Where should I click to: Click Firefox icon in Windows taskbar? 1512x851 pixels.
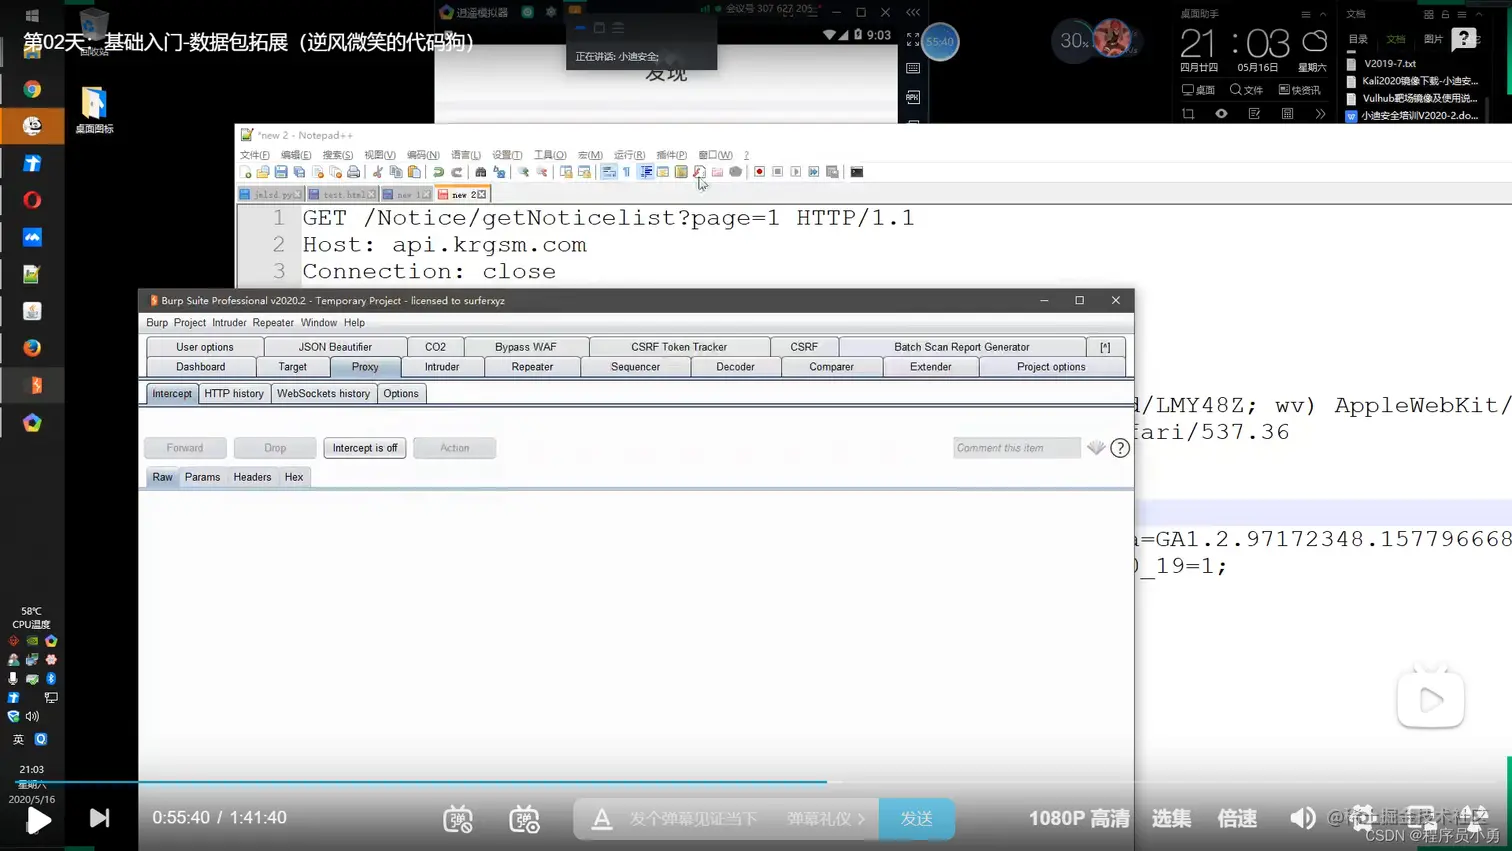(x=32, y=348)
